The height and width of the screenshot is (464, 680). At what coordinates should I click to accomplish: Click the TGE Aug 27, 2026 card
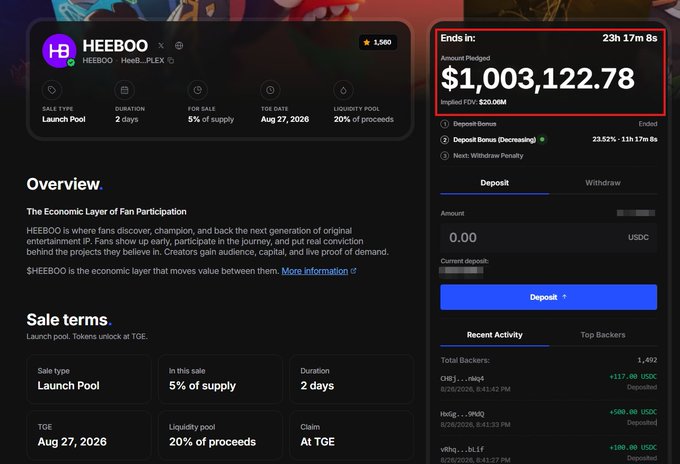tap(89, 435)
